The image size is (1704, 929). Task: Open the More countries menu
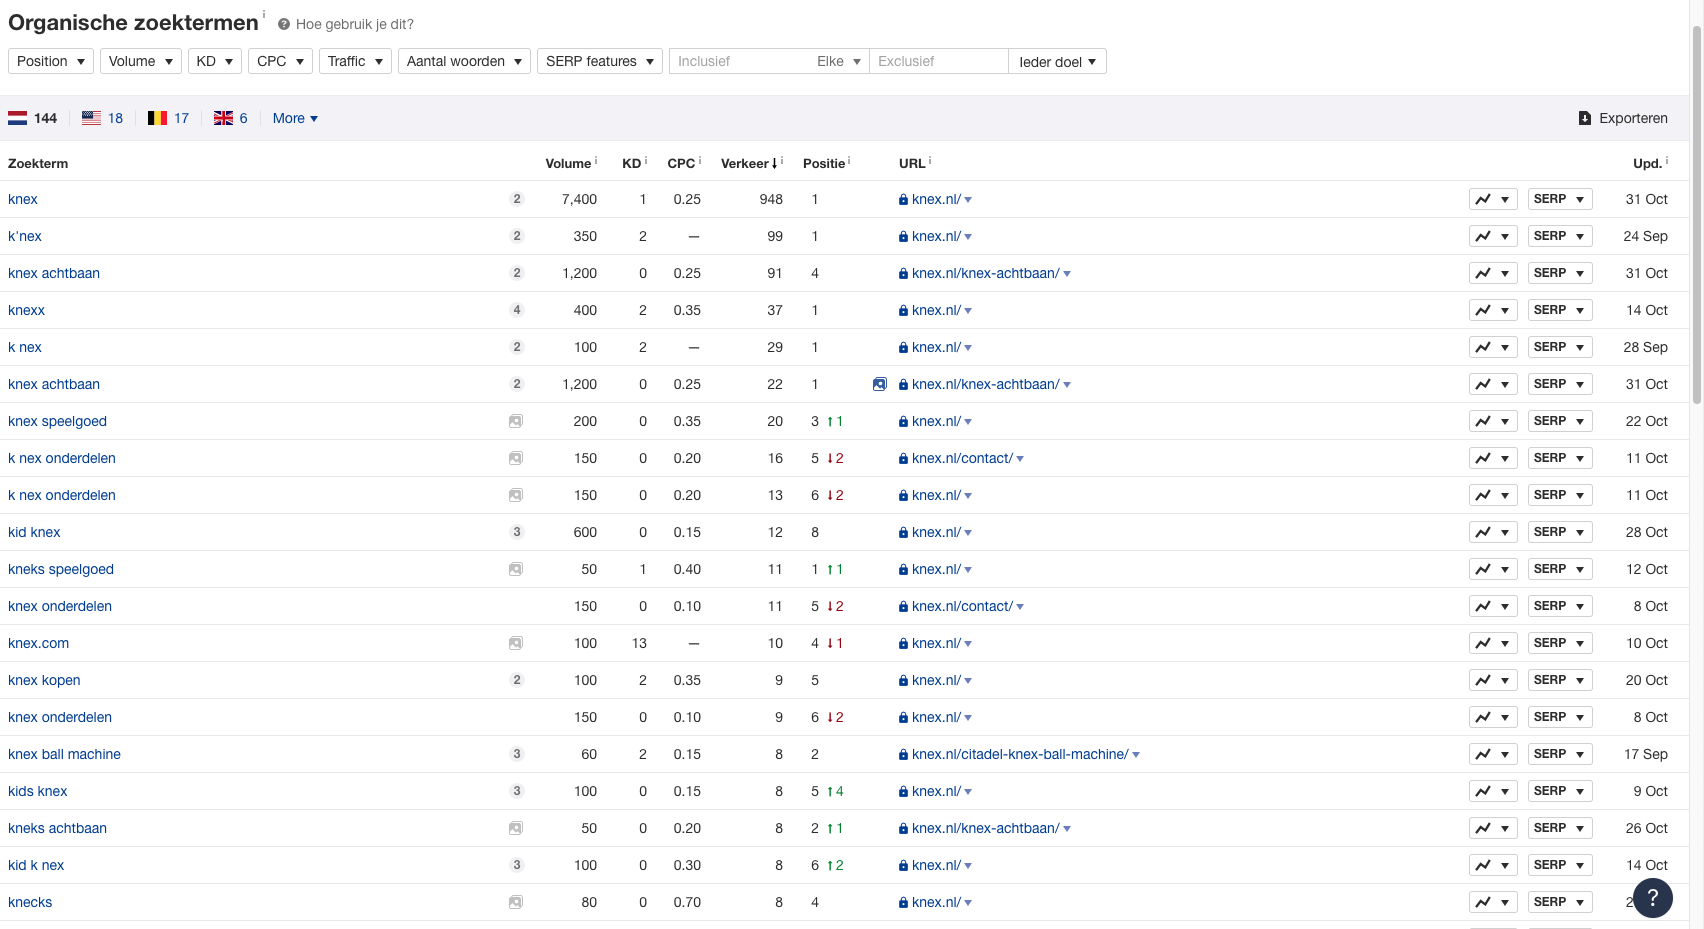tap(295, 118)
